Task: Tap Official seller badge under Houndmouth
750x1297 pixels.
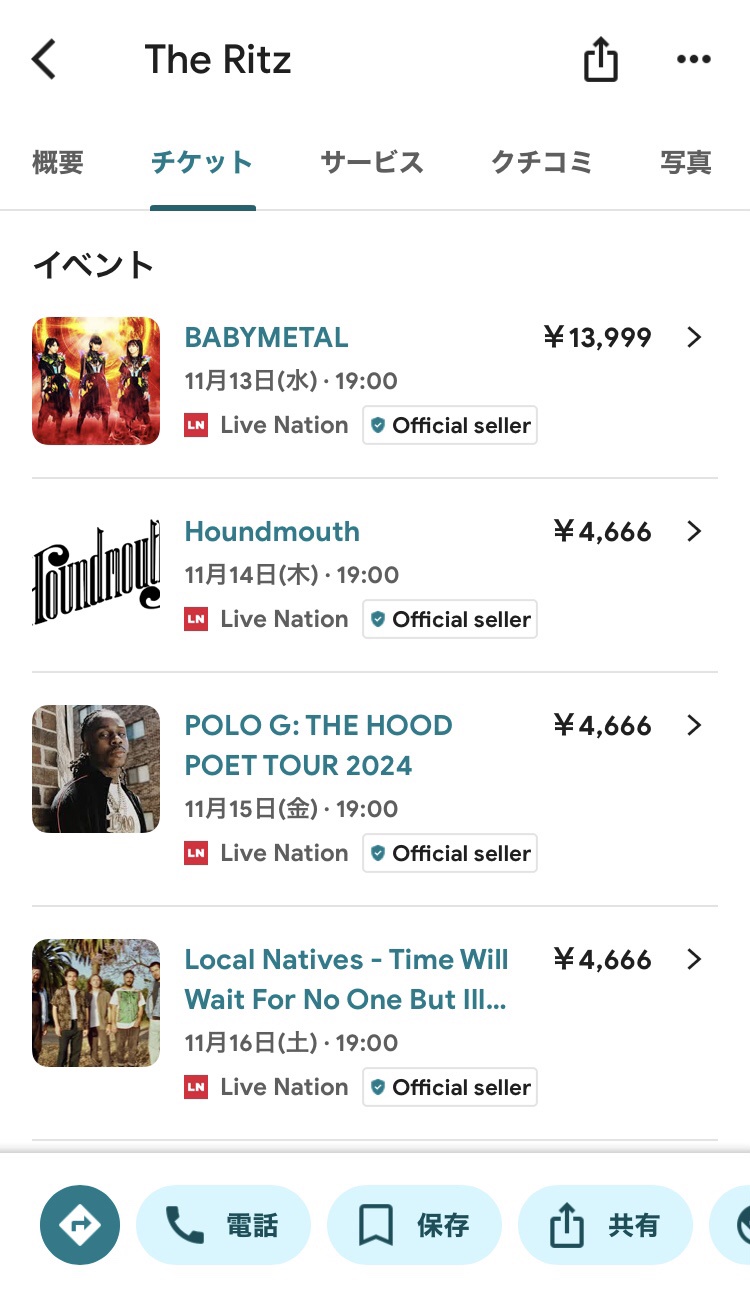Action: click(450, 620)
